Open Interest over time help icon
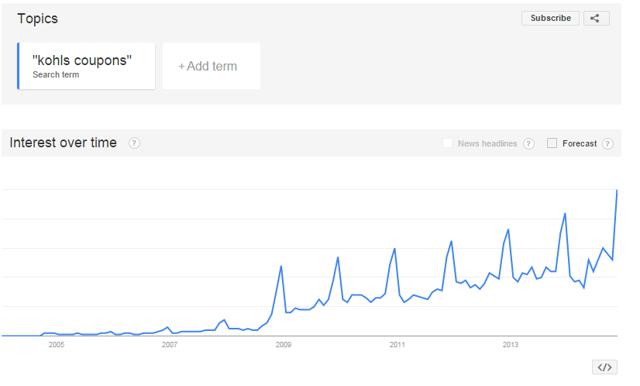 (x=134, y=143)
